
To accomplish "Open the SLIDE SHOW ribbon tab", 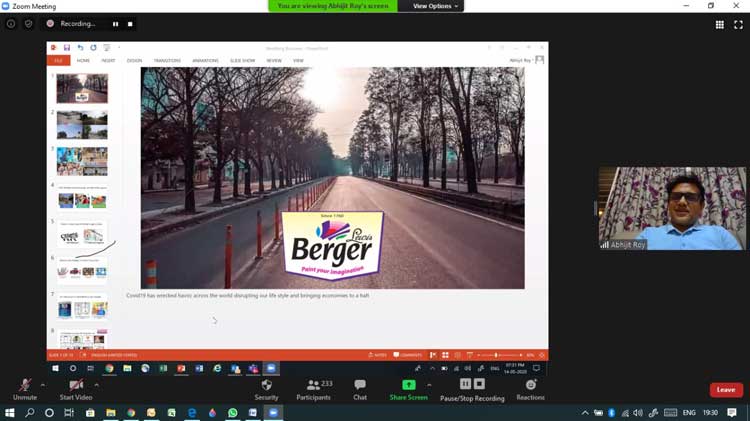I will [243, 60].
